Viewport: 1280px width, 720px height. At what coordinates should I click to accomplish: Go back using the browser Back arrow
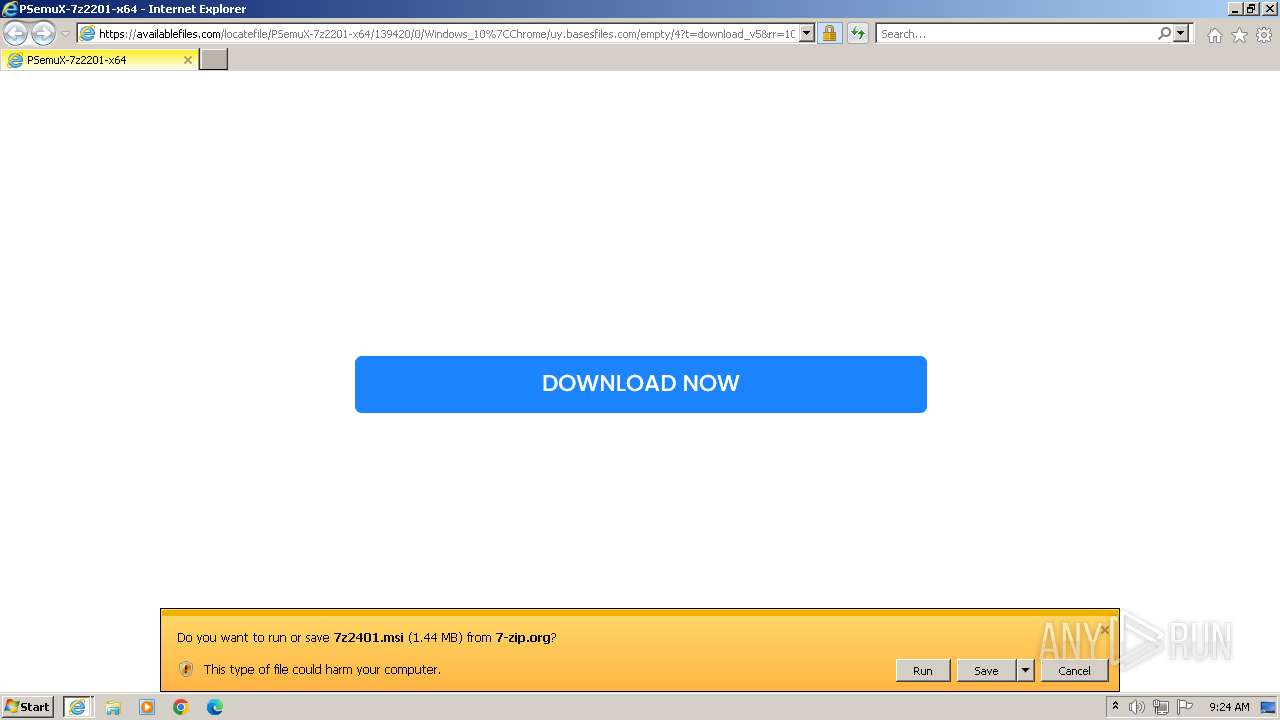(x=16, y=33)
